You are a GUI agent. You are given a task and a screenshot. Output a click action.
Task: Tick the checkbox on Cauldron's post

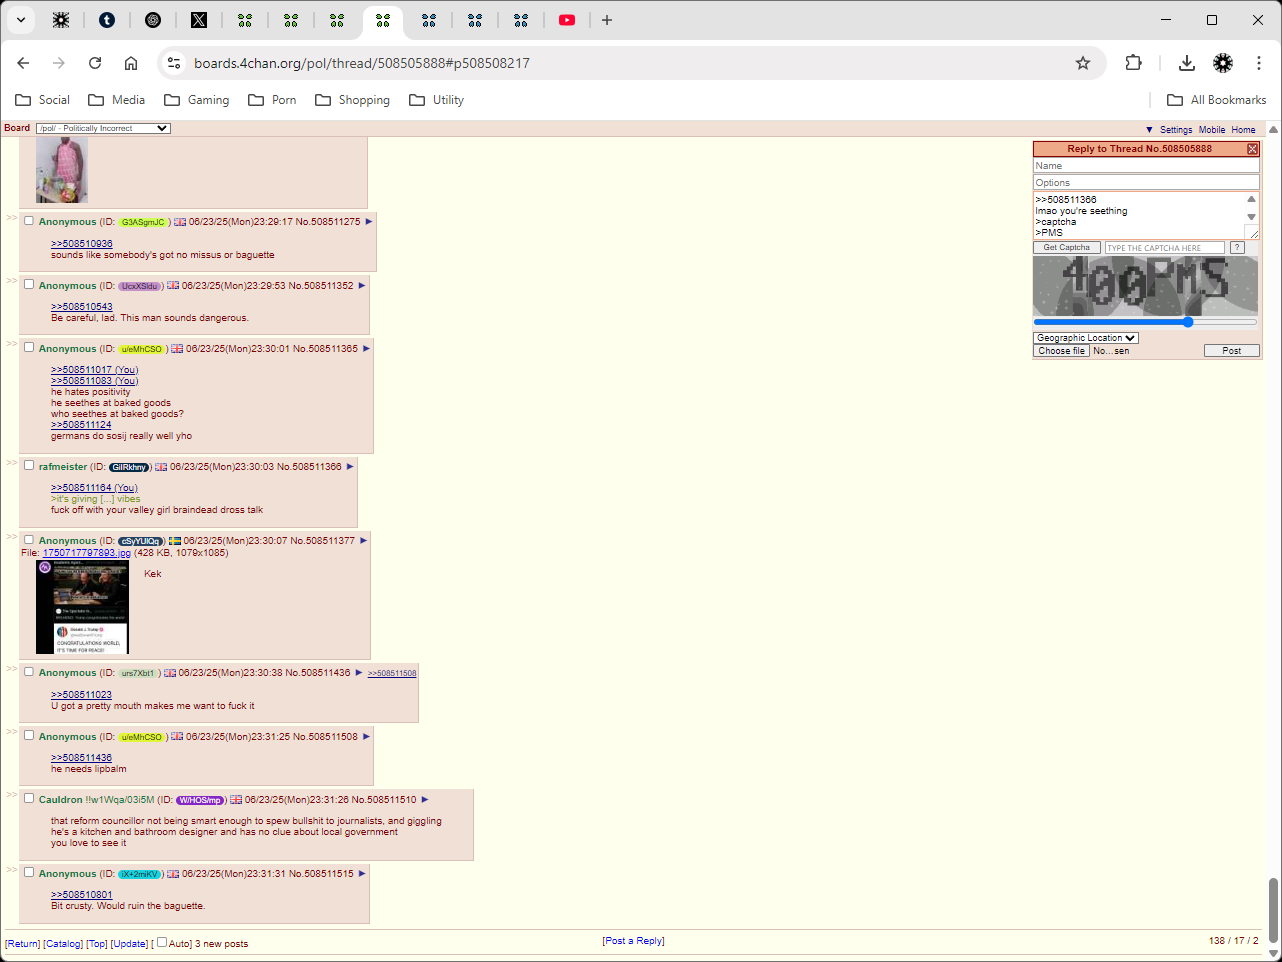click(29, 799)
